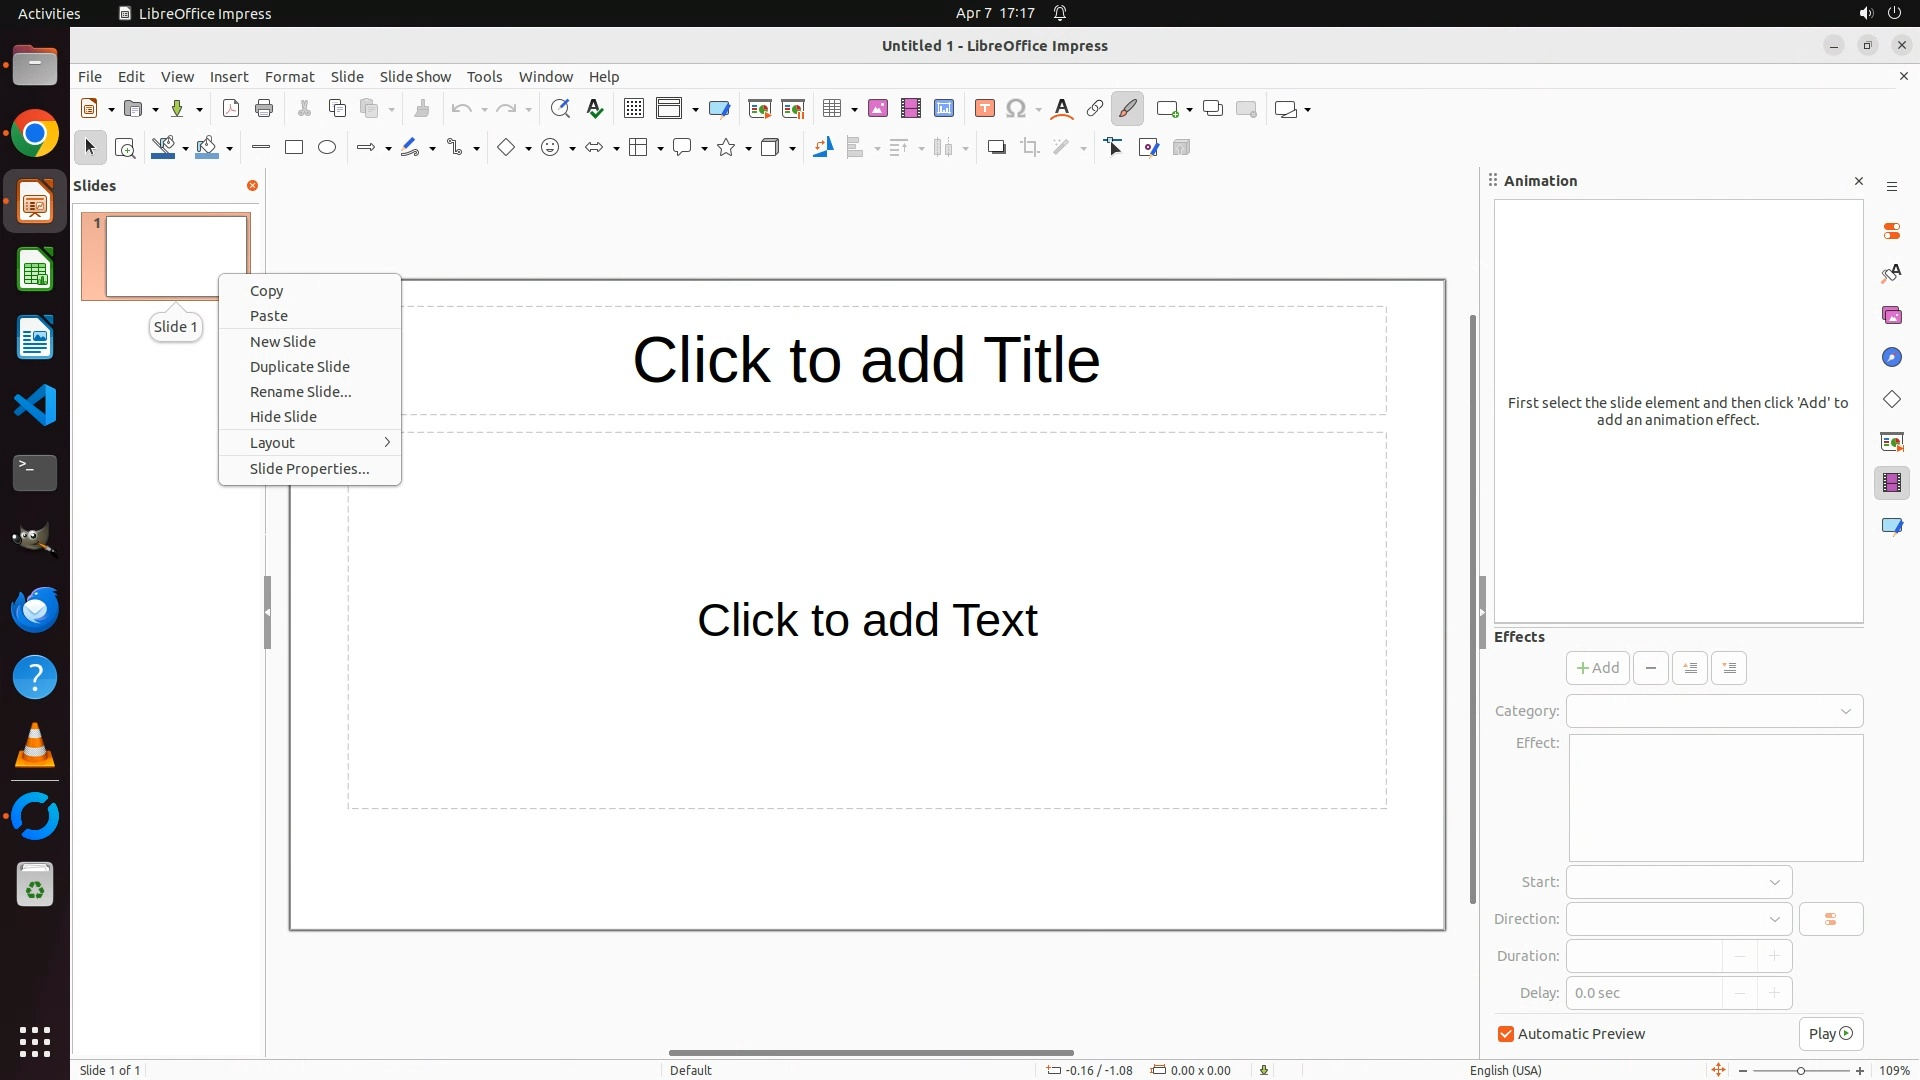Open the Slide Show menu
Image resolution: width=1920 pixels, height=1080 pixels.
click(x=415, y=77)
